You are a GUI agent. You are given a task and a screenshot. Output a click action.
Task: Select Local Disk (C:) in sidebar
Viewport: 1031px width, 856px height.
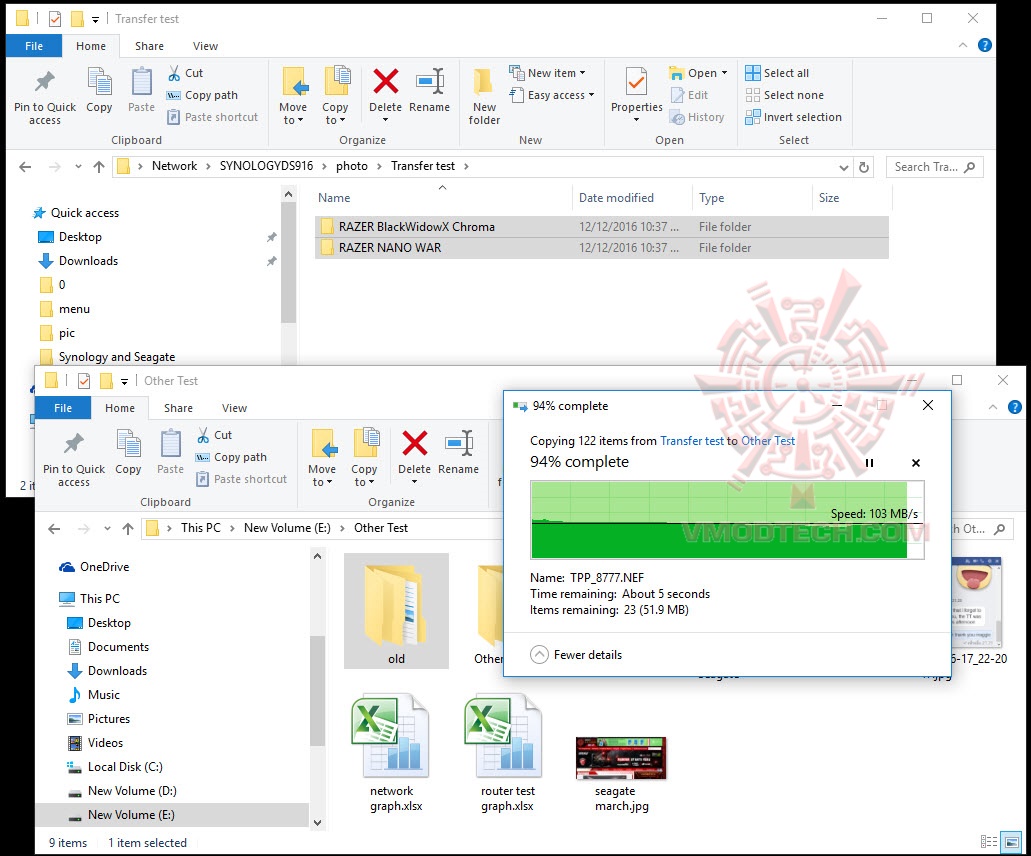click(114, 767)
